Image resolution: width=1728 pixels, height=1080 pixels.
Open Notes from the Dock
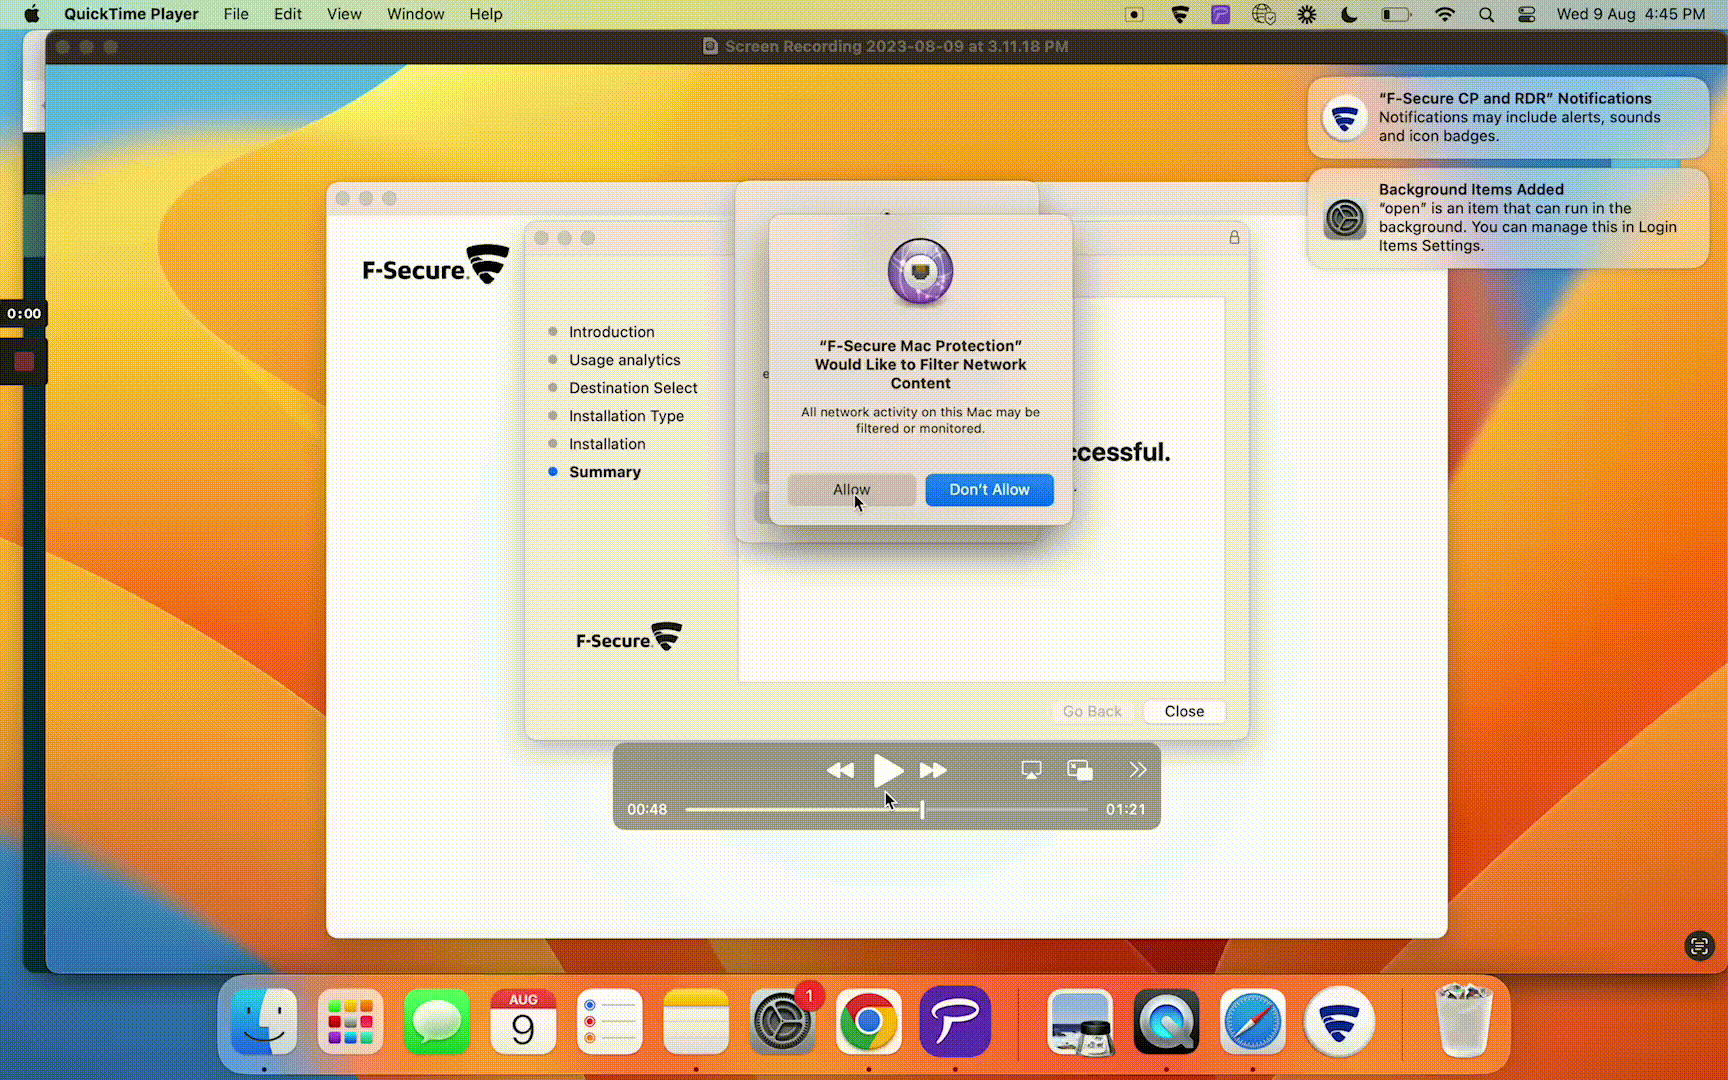pyautogui.click(x=696, y=1022)
